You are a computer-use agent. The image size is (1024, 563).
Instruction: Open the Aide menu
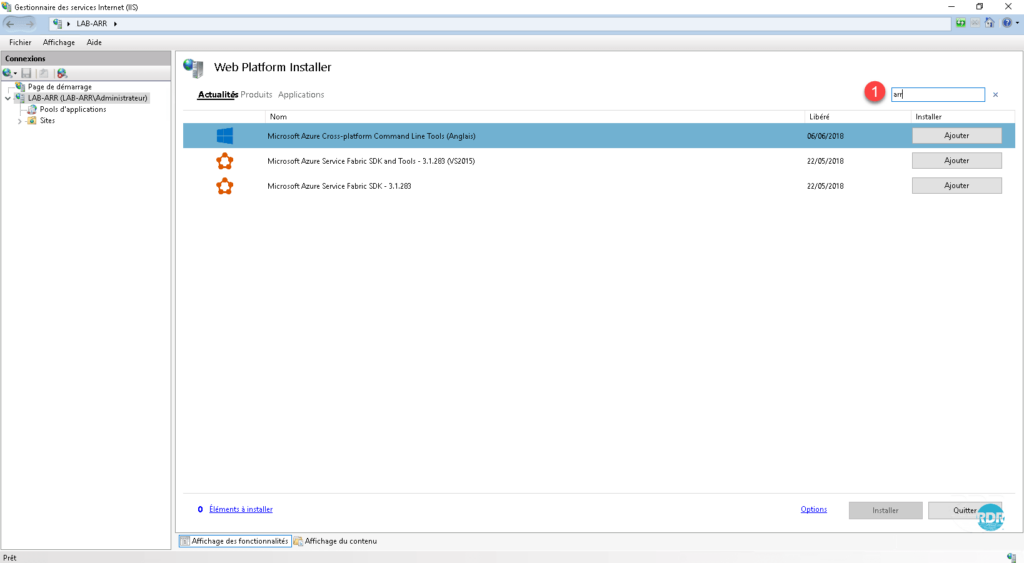tap(94, 42)
